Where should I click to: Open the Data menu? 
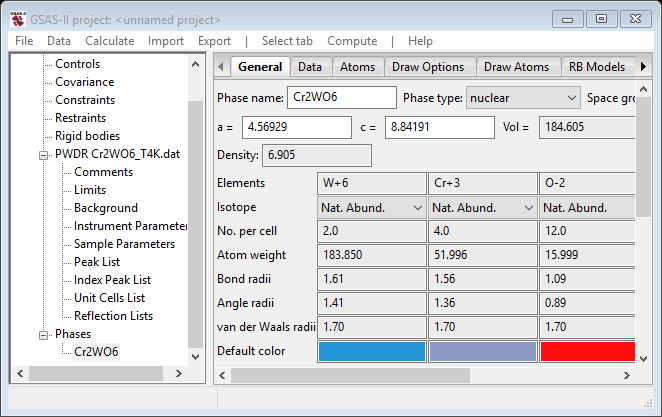point(59,41)
